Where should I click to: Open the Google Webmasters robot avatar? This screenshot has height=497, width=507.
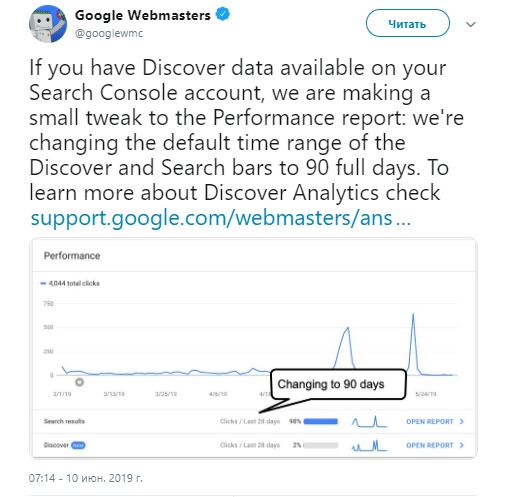tap(48, 24)
